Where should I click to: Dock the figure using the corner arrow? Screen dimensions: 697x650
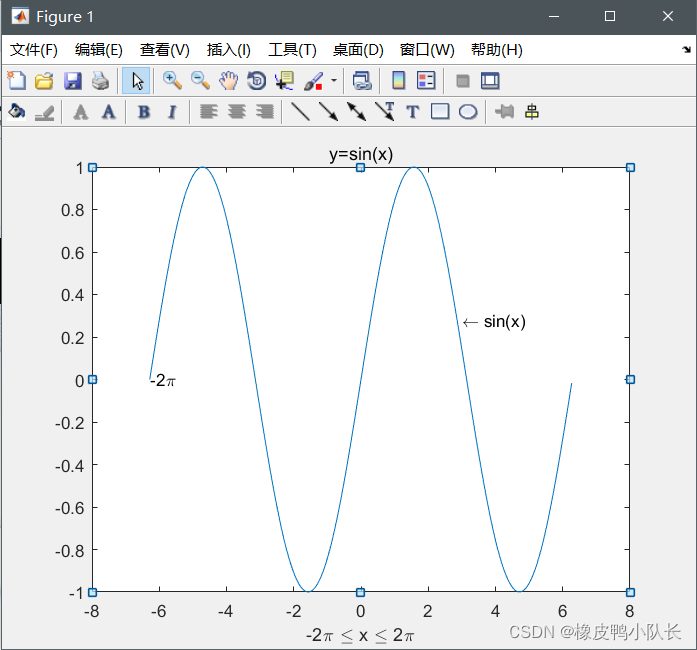coord(687,49)
